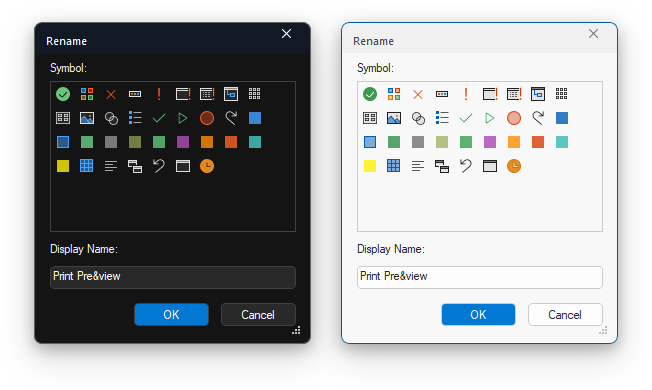The width and height of the screenshot is (652, 390).
Task: Choose green play triangle symbol in light dialog
Action: [x=489, y=118]
